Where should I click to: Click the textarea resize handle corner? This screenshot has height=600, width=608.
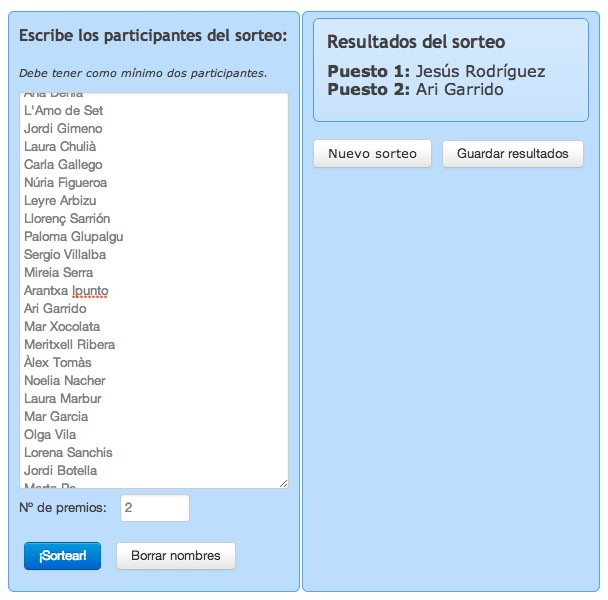pos(283,483)
